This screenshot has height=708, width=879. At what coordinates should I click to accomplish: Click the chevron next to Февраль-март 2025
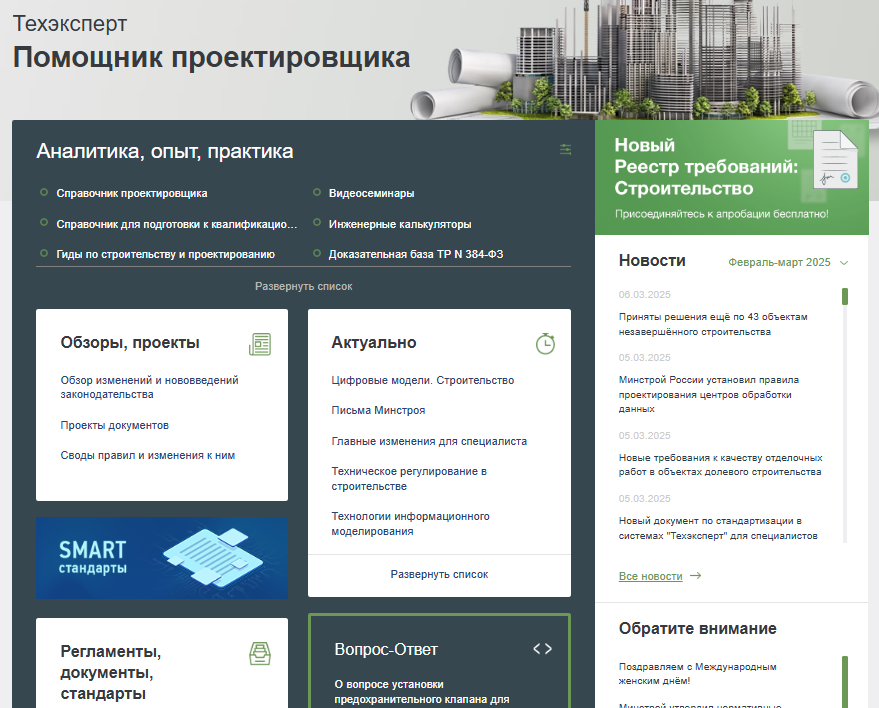point(844,262)
